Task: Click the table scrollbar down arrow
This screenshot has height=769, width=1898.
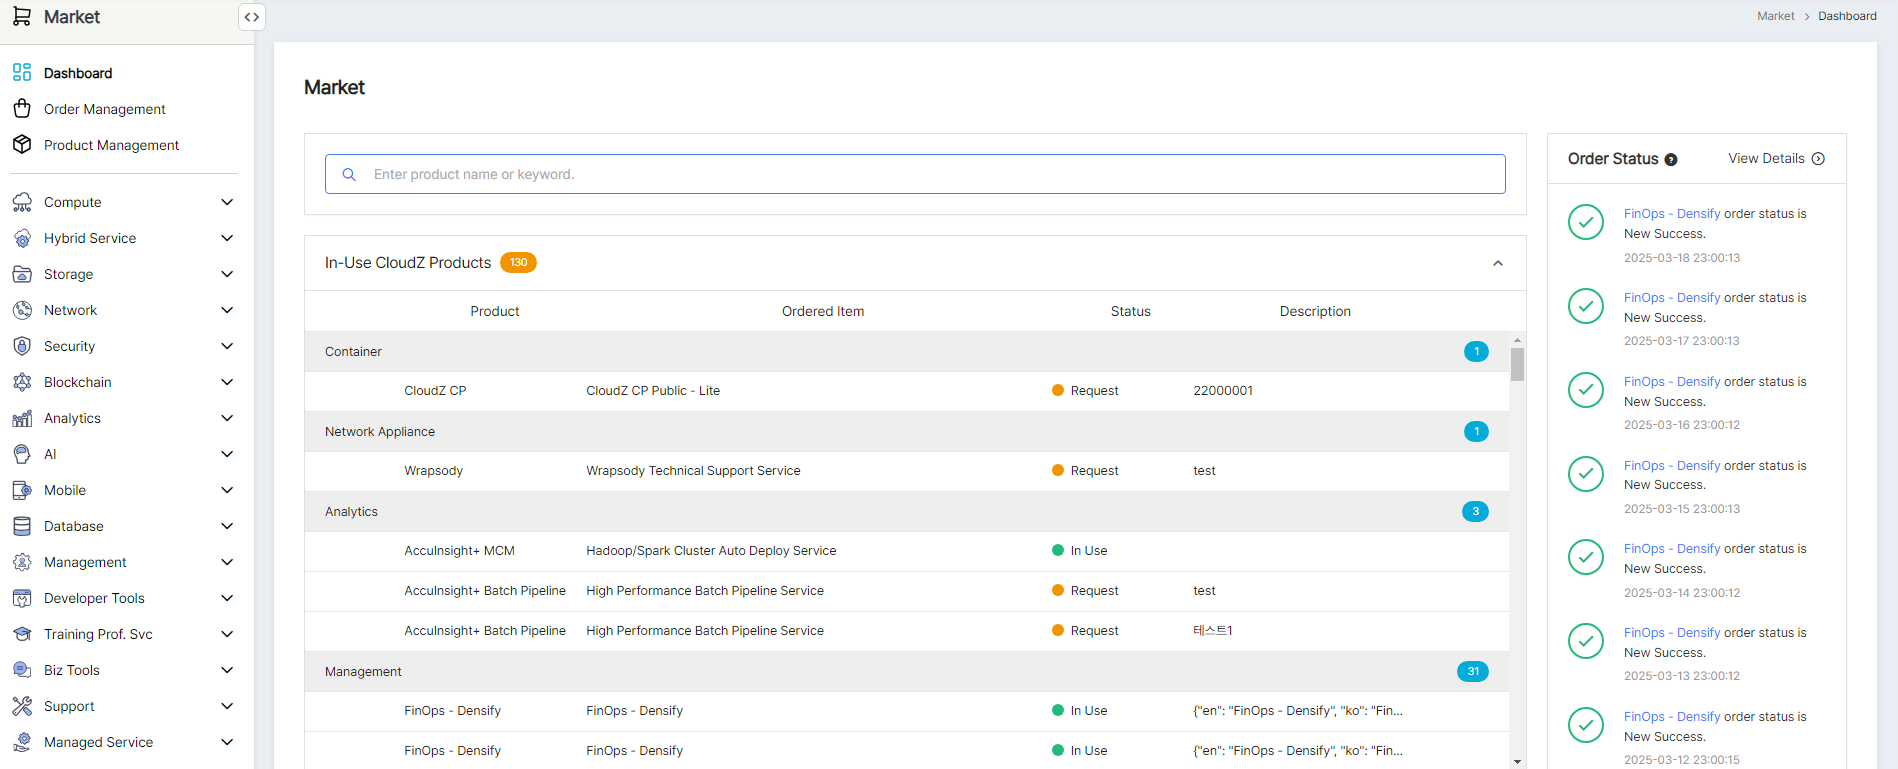Action: 1517,762
